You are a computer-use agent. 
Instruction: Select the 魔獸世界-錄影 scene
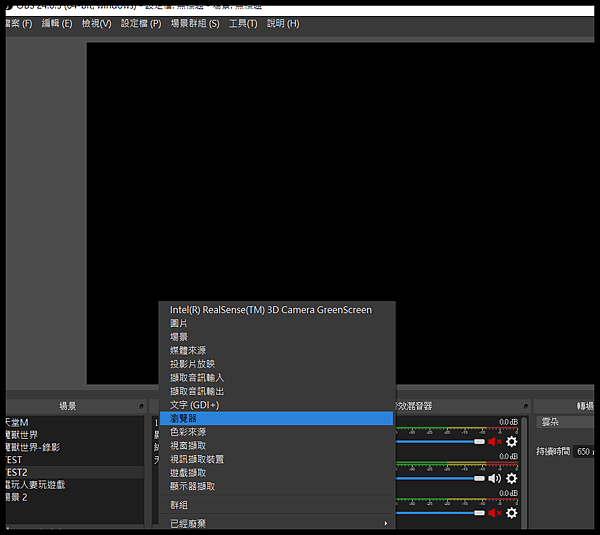click(x=75, y=447)
